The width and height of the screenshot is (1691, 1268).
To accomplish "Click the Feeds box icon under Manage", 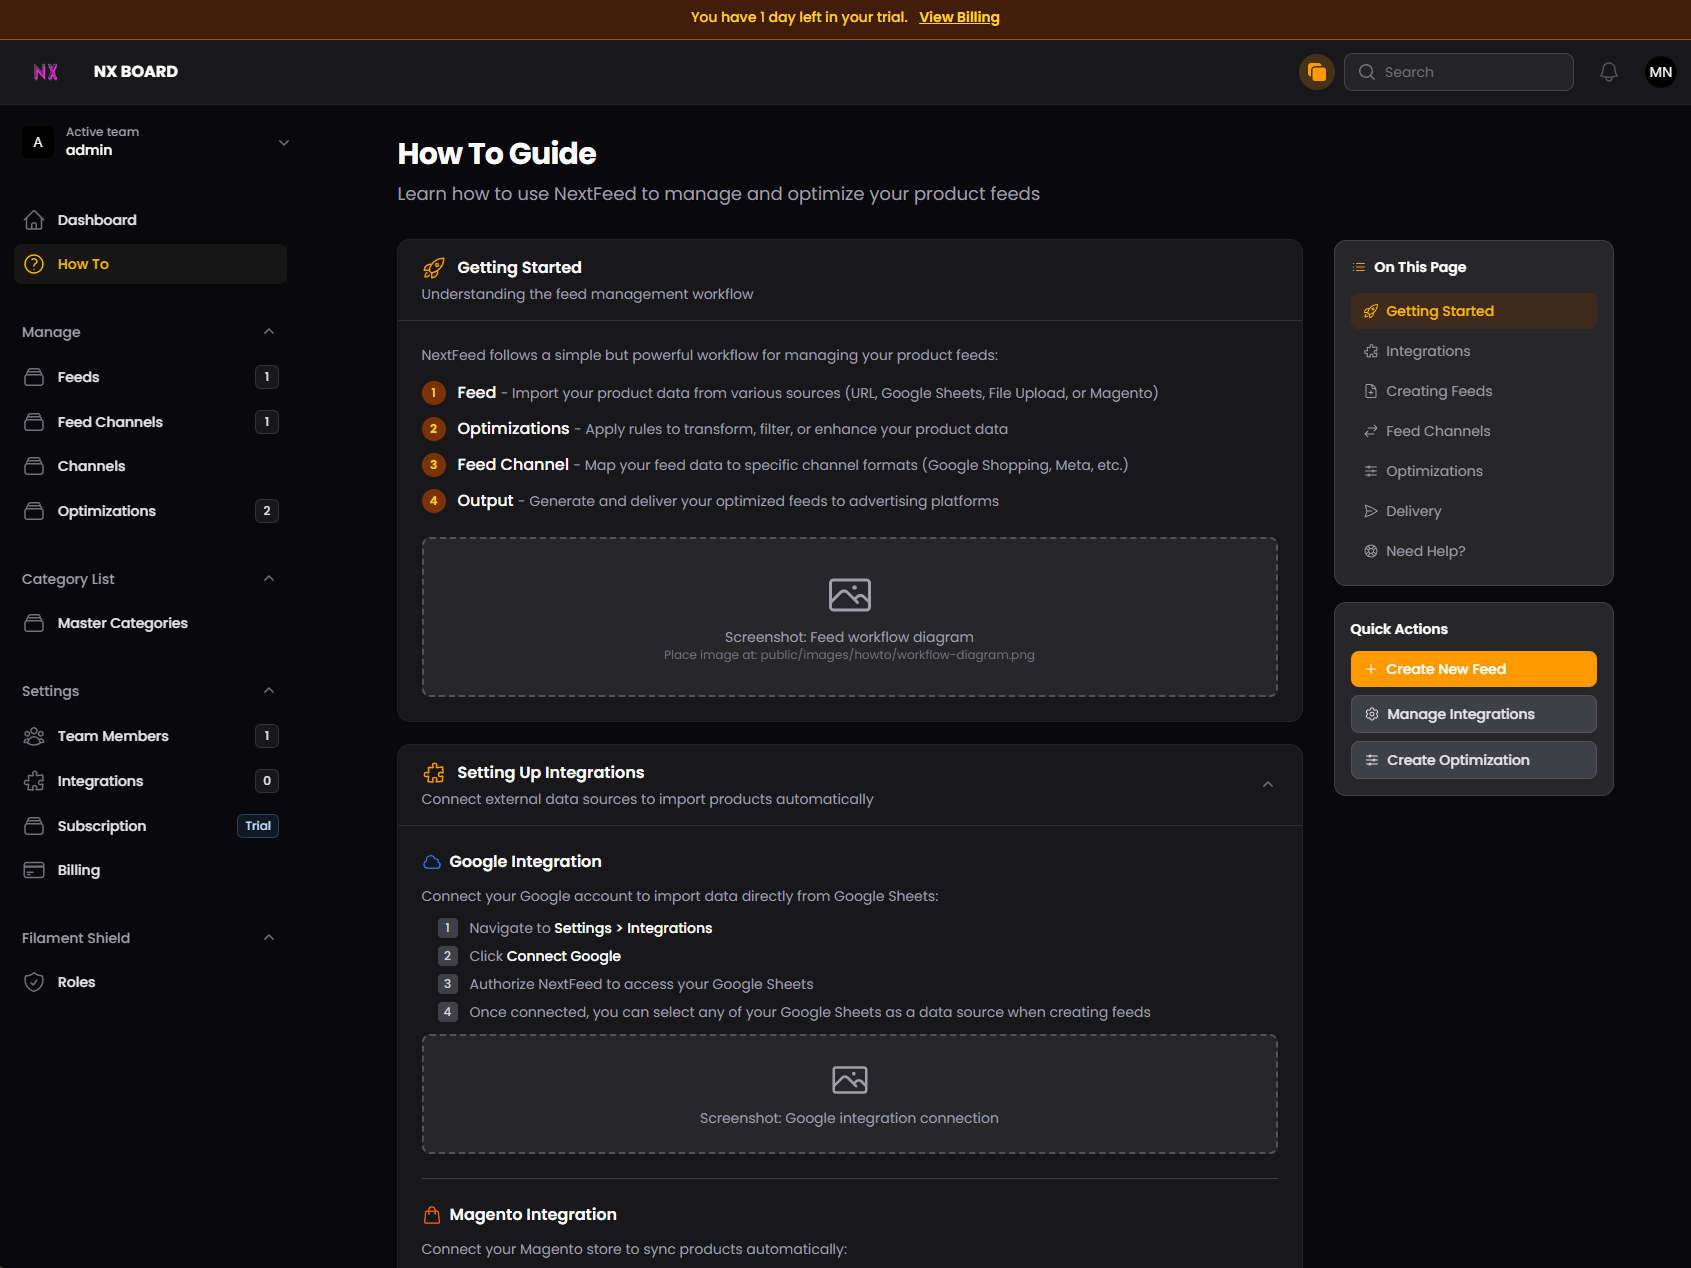I will pos(35,377).
